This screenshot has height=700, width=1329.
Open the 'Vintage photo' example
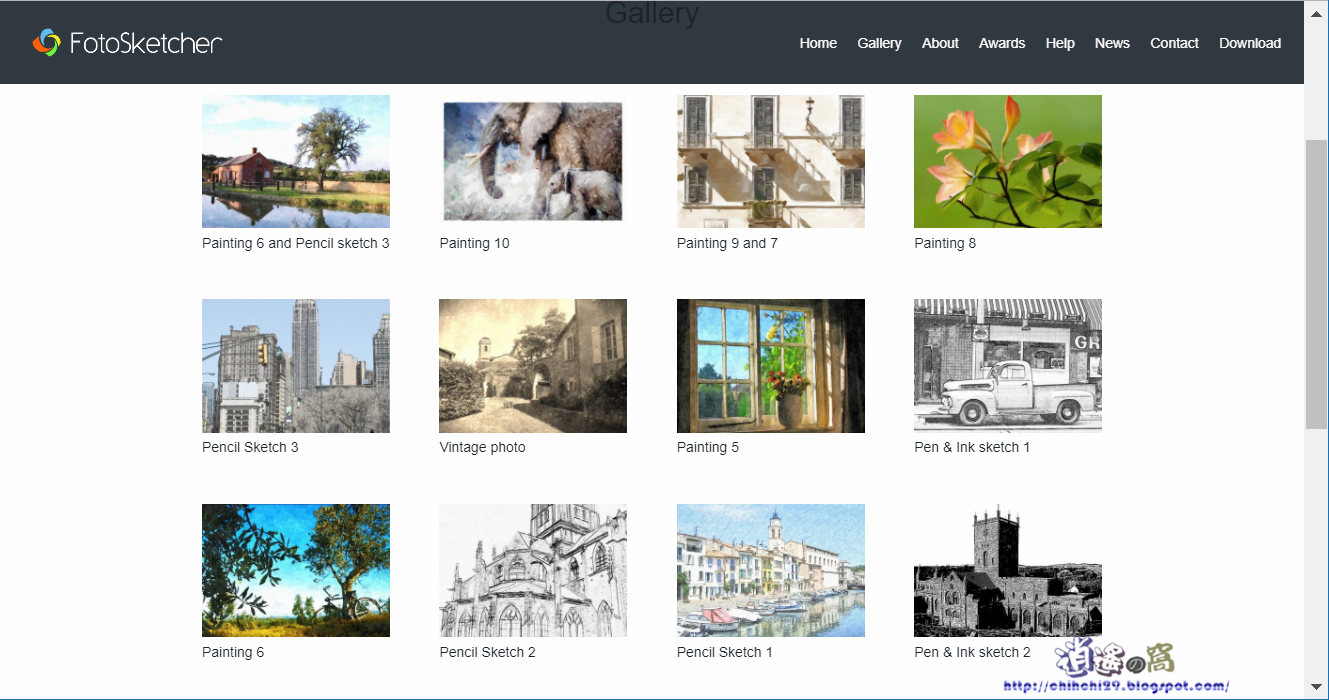pos(532,365)
